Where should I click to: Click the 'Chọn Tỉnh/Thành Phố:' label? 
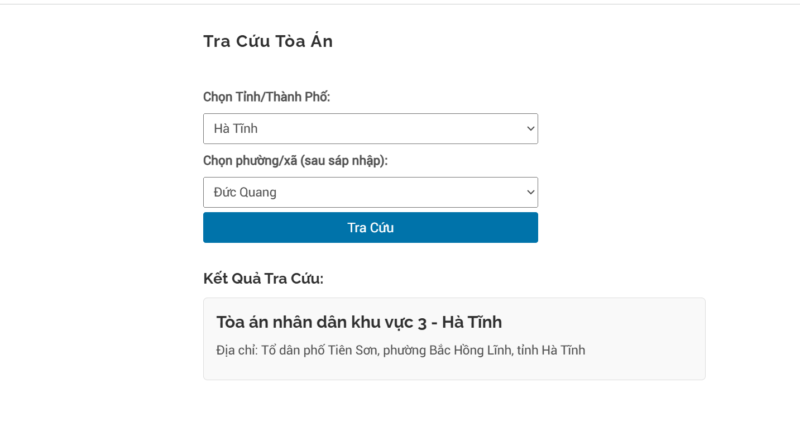(x=266, y=97)
